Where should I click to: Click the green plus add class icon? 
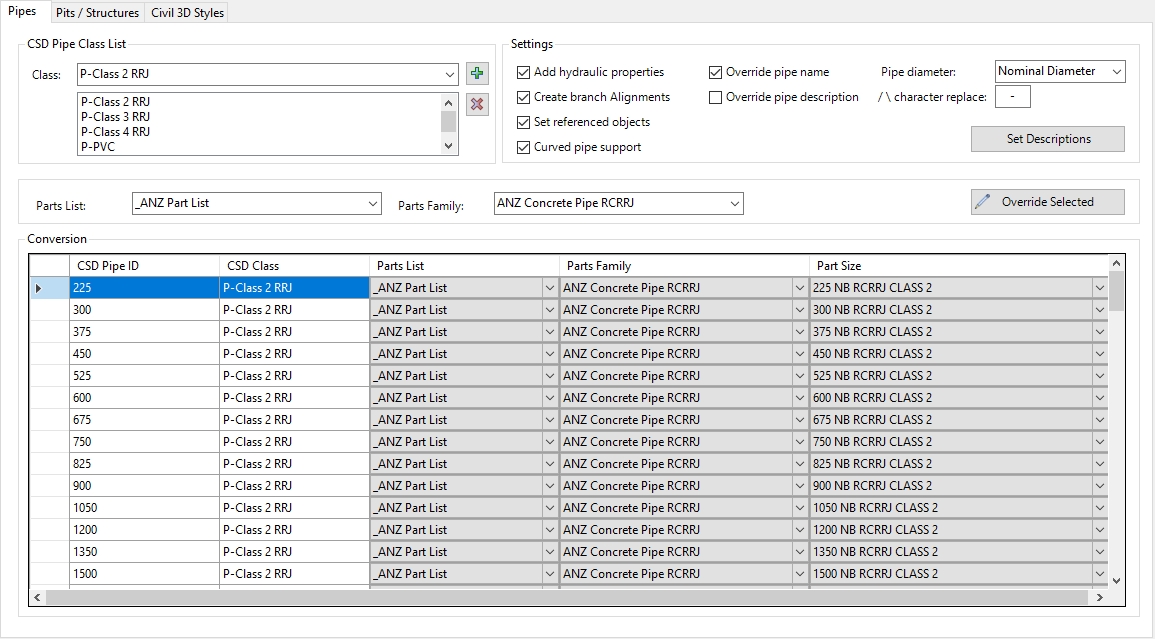pyautogui.click(x=477, y=74)
